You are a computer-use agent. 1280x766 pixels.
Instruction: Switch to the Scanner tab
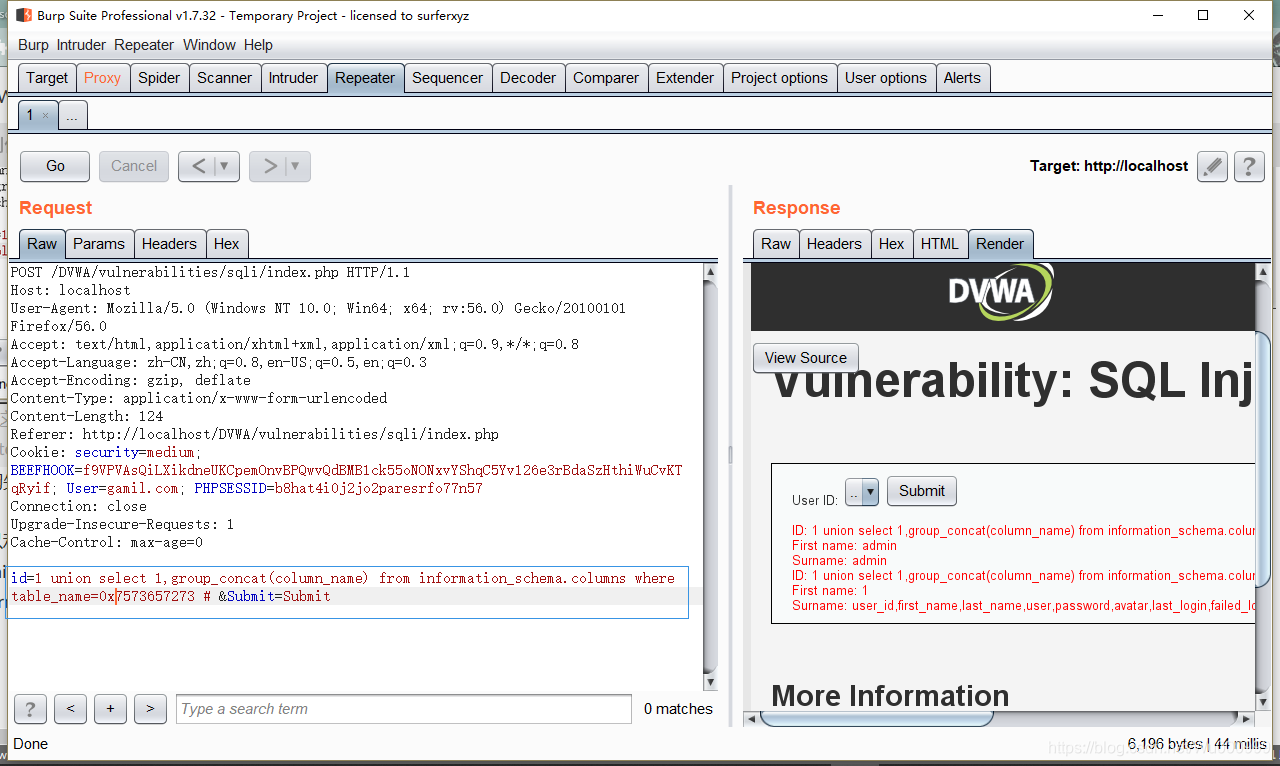click(224, 78)
